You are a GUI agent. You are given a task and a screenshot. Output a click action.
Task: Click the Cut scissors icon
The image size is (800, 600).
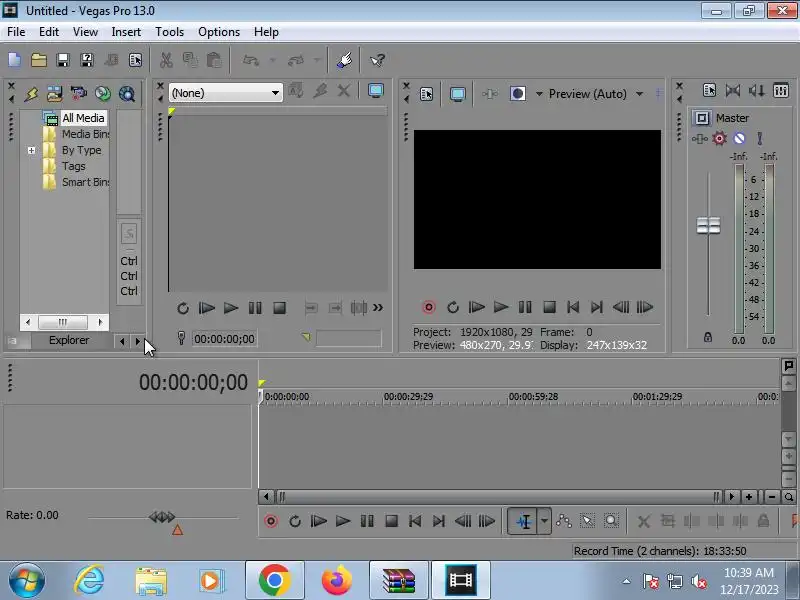click(x=166, y=60)
